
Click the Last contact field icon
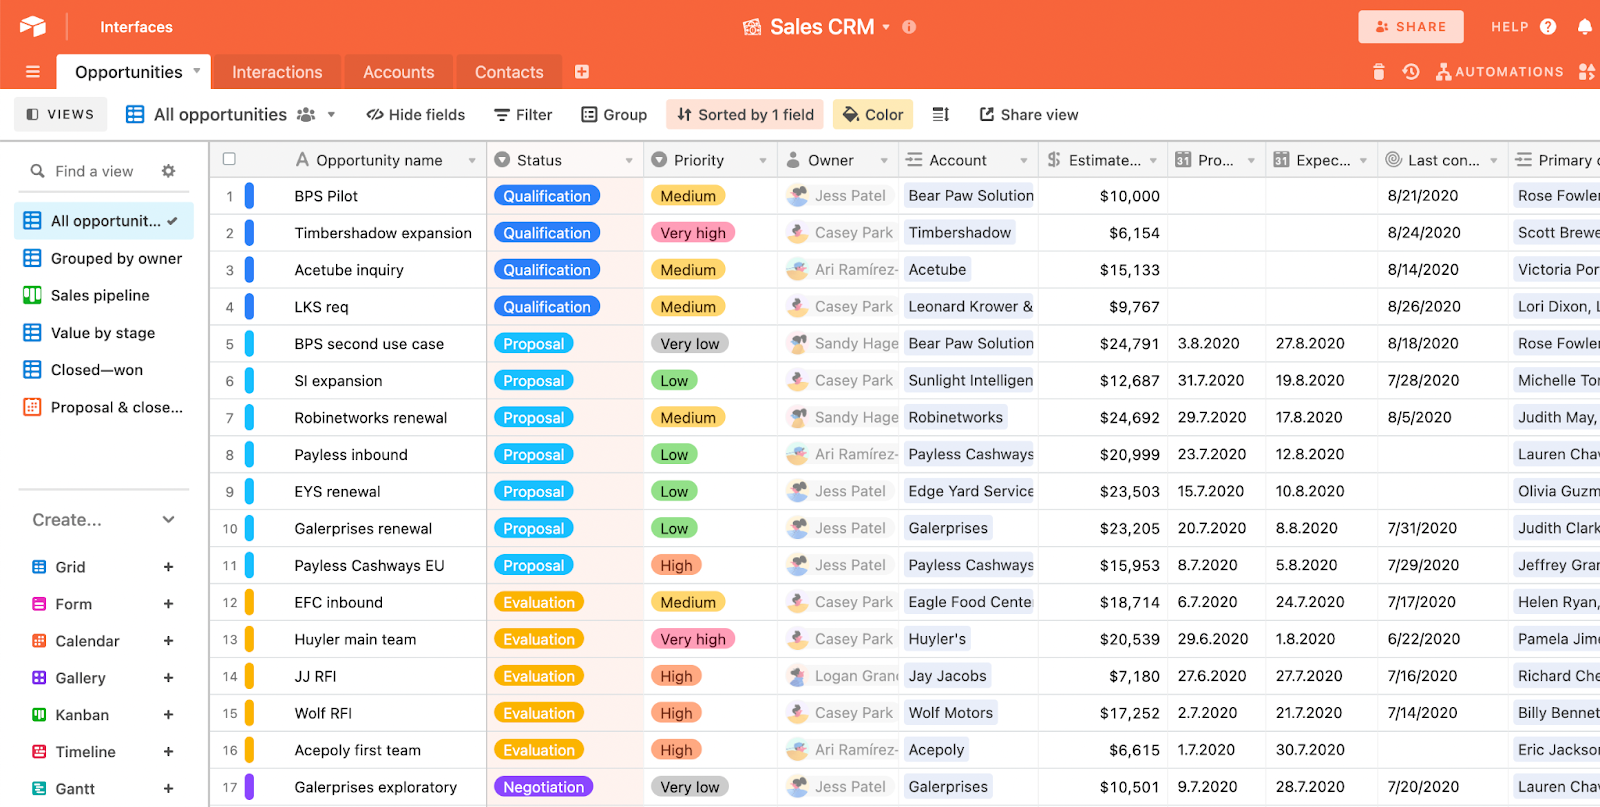point(1393,160)
